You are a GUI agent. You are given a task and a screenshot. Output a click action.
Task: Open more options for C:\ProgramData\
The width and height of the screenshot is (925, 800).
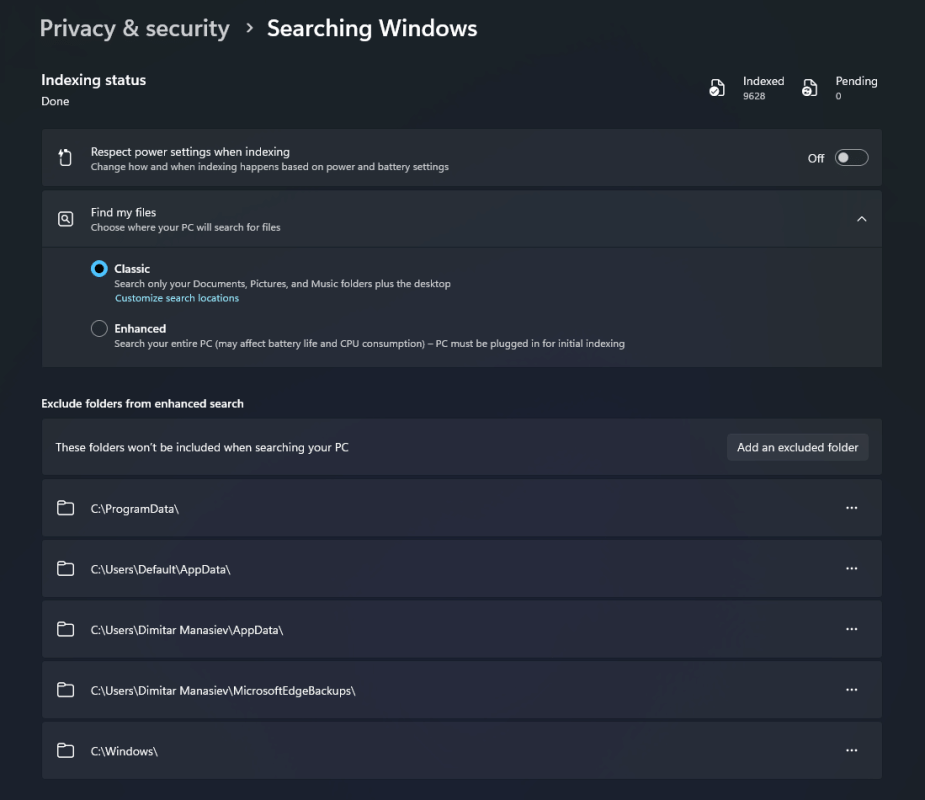tap(851, 508)
